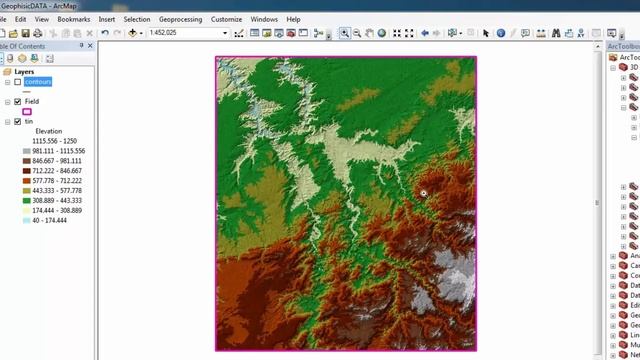Open the Customize menu

point(227,19)
